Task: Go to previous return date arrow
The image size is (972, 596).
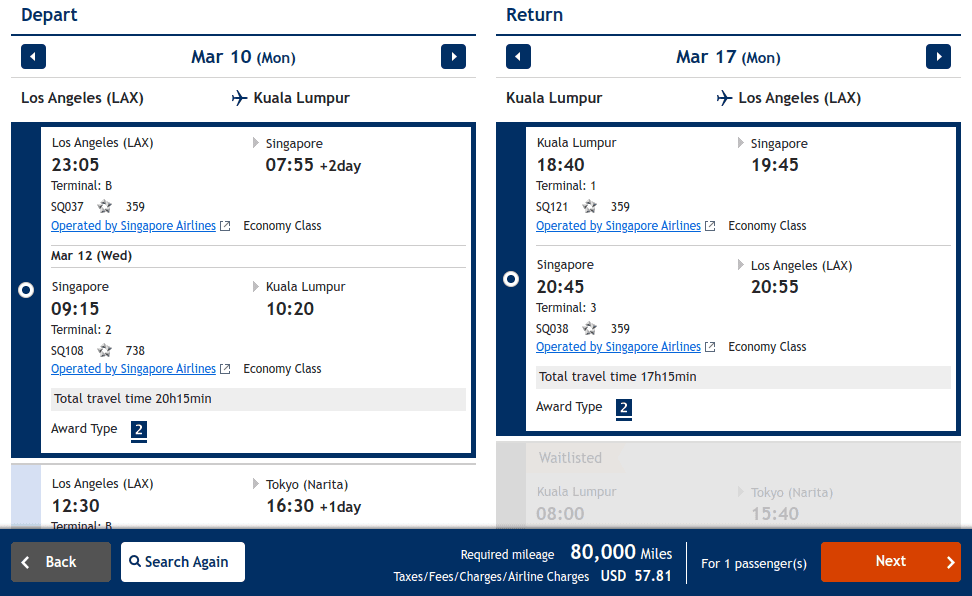Action: click(x=518, y=57)
